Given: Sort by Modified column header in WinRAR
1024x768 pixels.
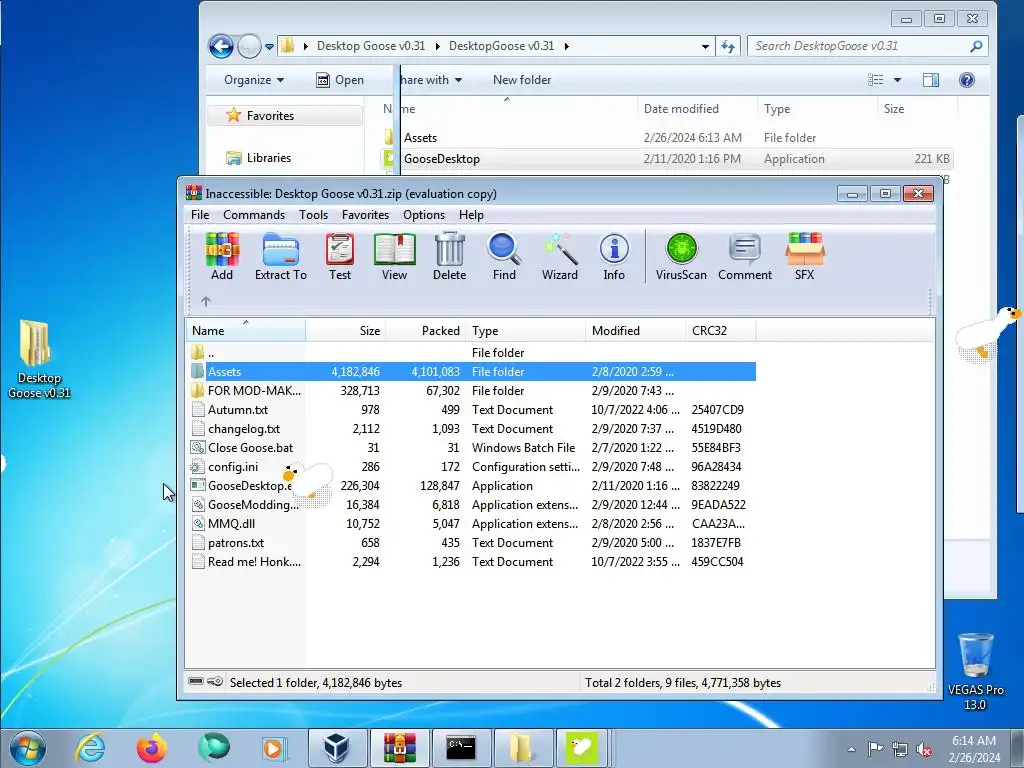Looking at the screenshot, I should (x=635, y=330).
